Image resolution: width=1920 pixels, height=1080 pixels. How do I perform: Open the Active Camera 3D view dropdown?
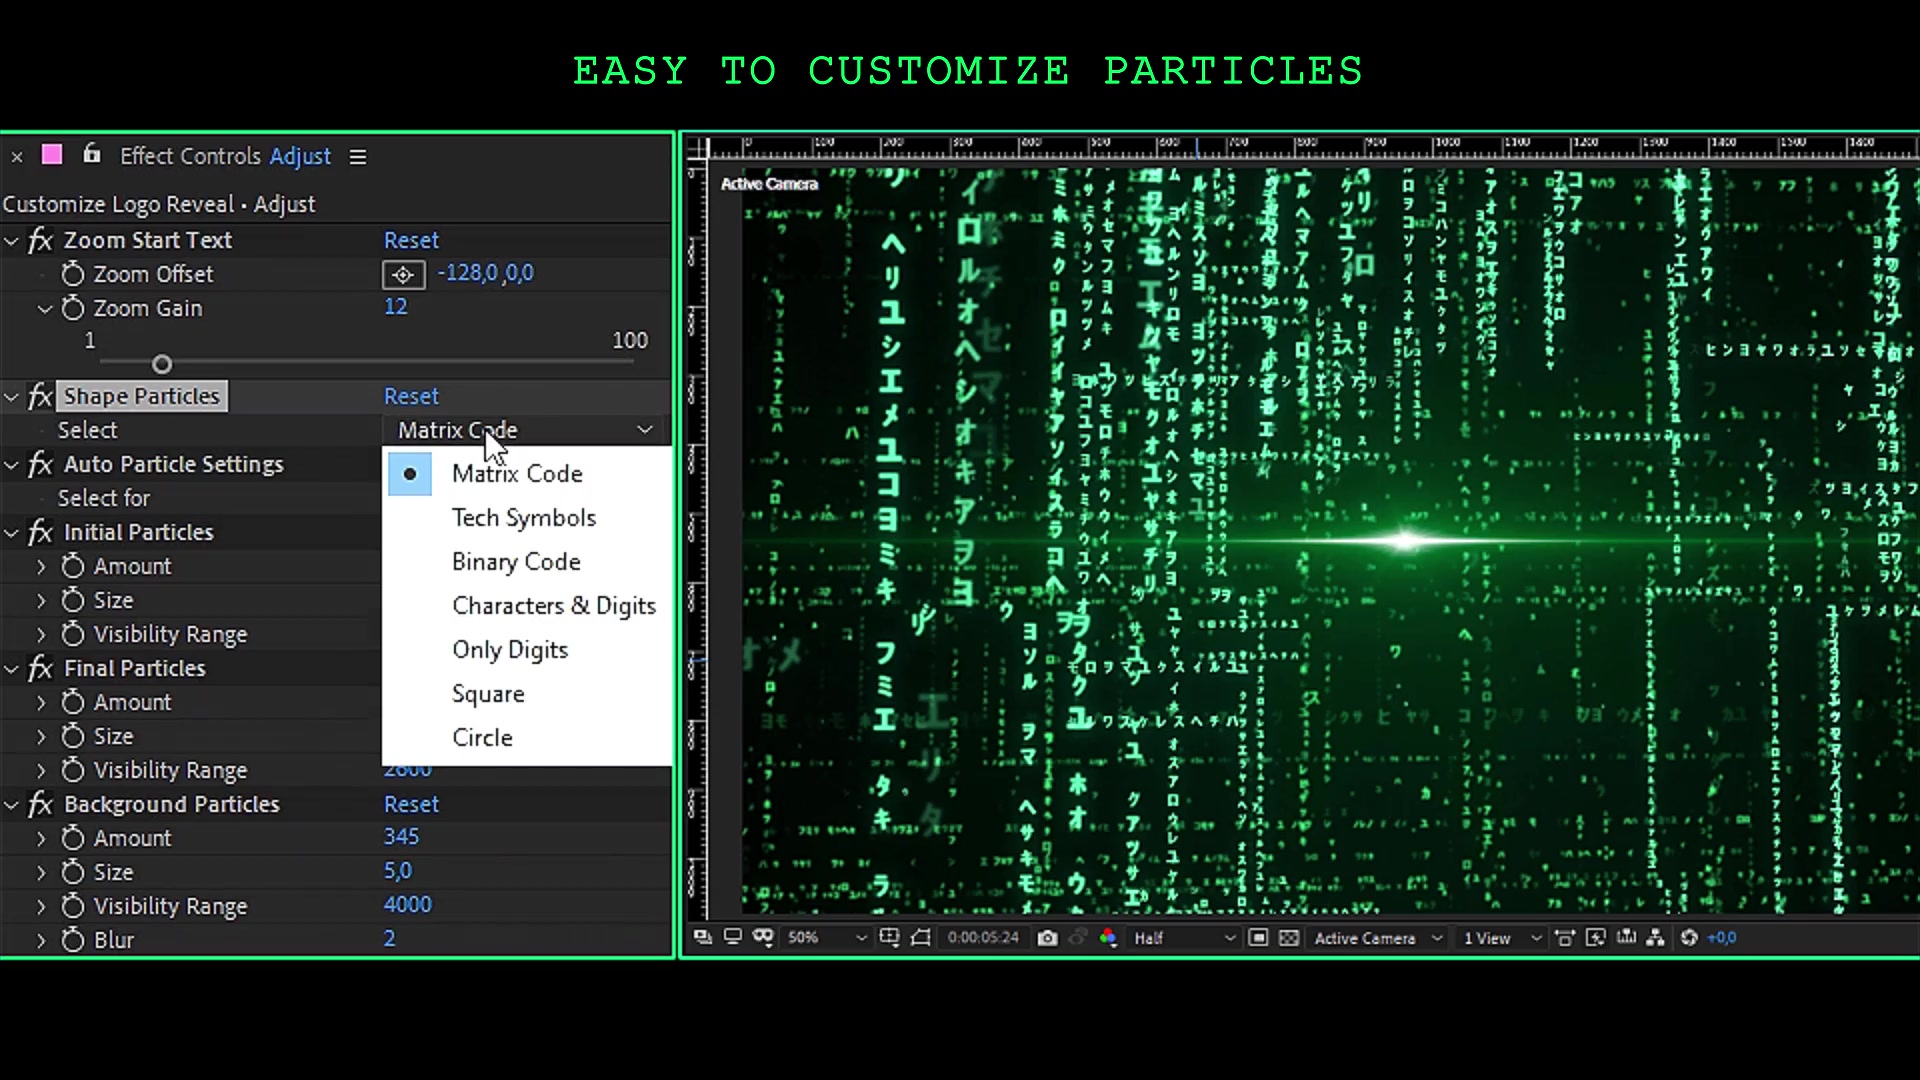(x=1378, y=938)
